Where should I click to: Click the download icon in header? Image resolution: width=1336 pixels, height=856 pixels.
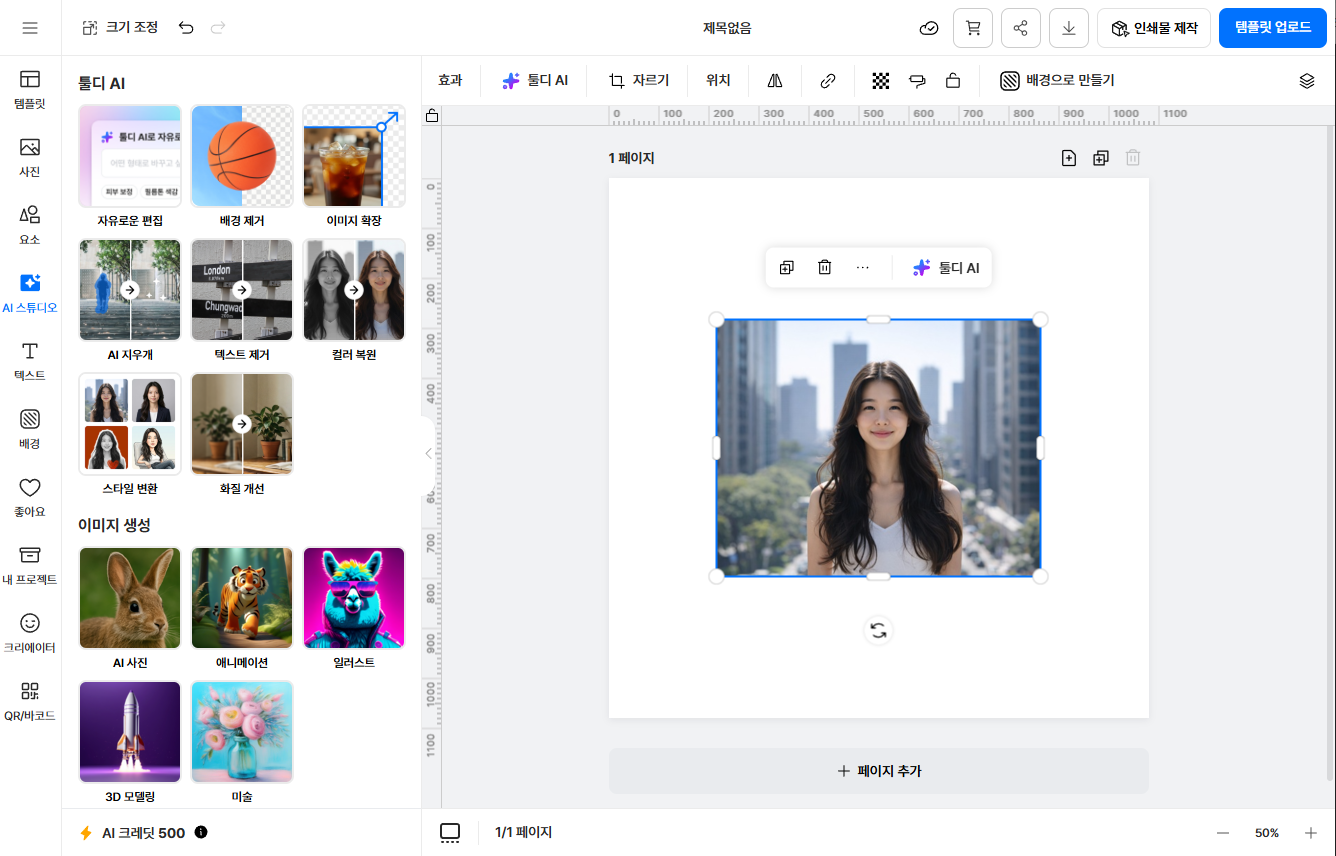[x=1068, y=28]
